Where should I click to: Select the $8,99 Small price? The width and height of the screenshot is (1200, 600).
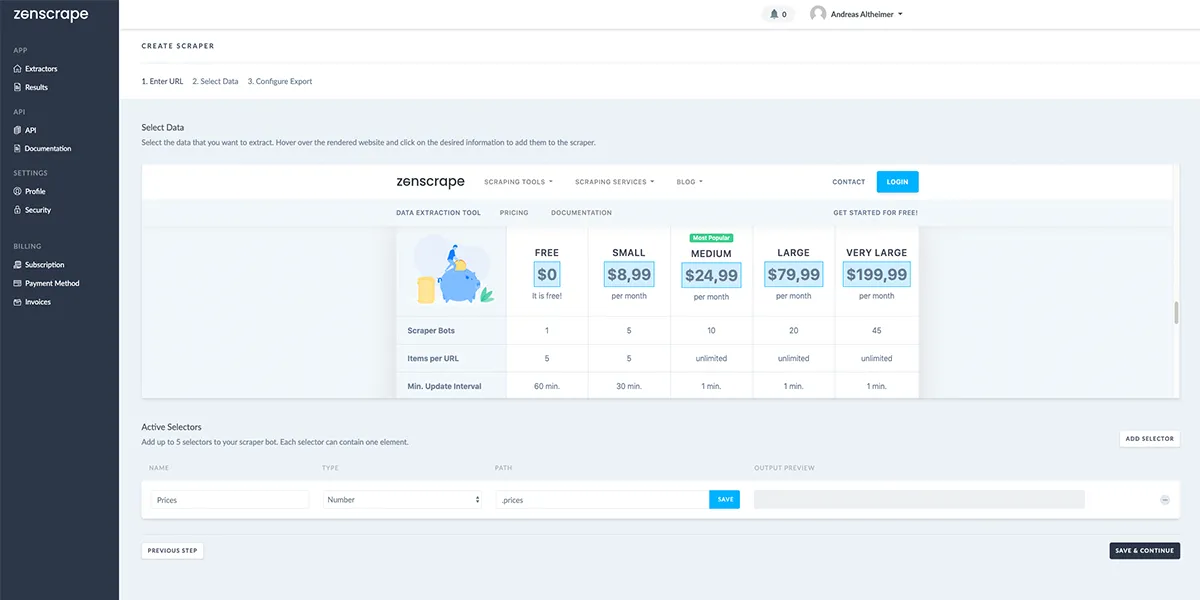[628, 275]
